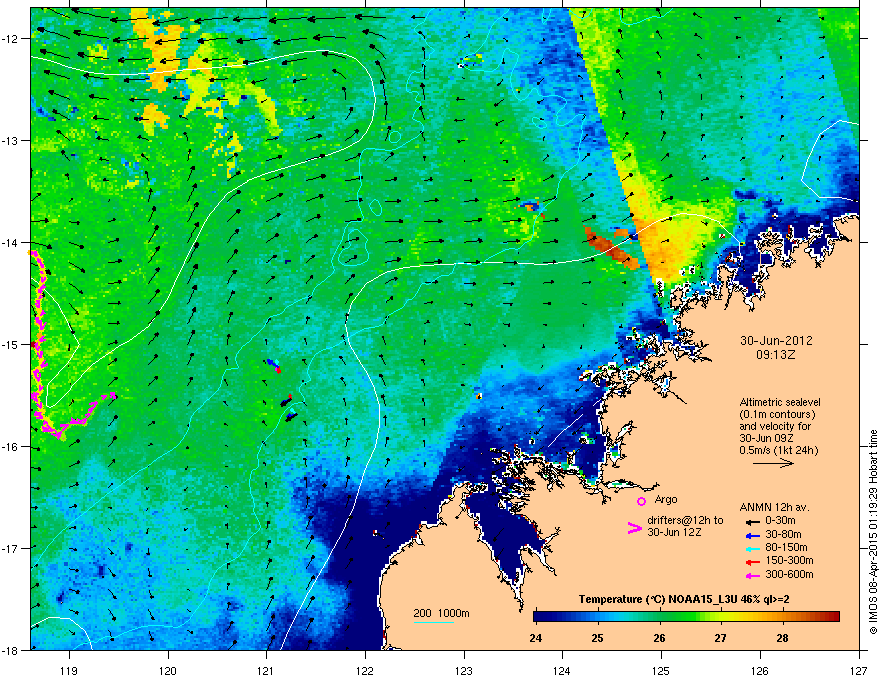Click the longitude axis label 127
This screenshot has width=880, height=680.
click(x=858, y=670)
